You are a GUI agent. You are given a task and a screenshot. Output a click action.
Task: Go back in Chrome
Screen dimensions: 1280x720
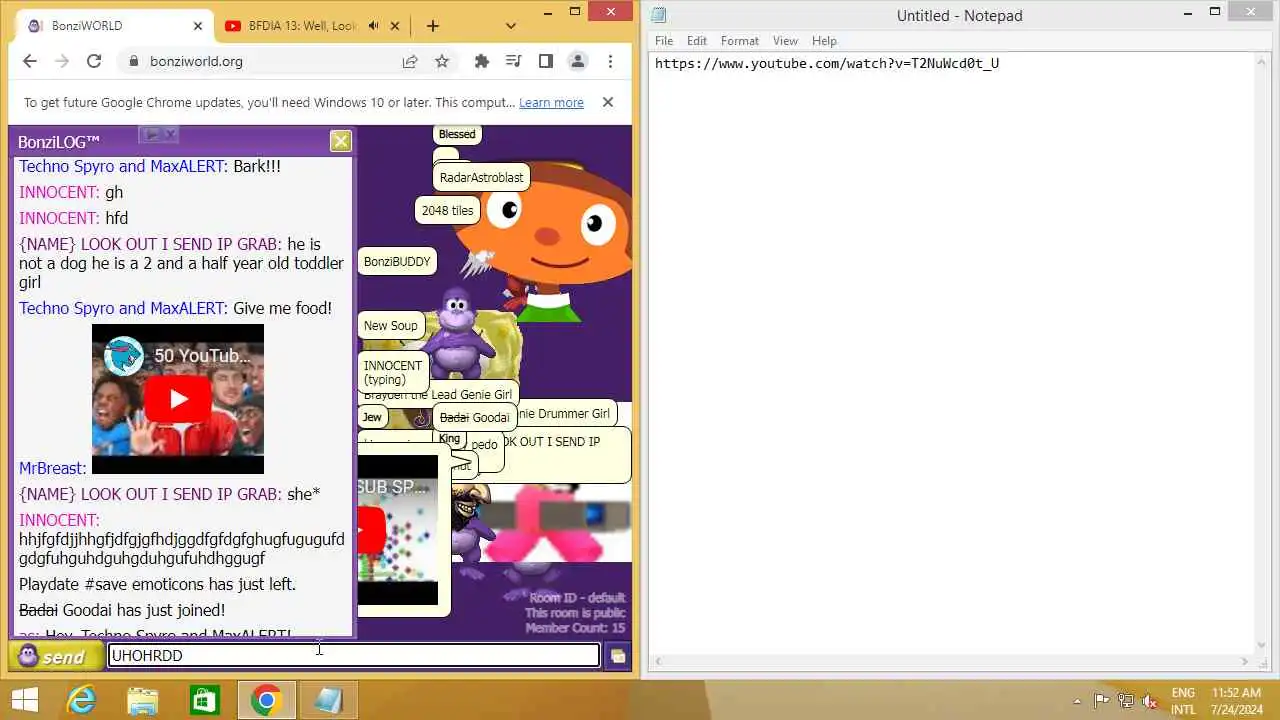(29, 61)
